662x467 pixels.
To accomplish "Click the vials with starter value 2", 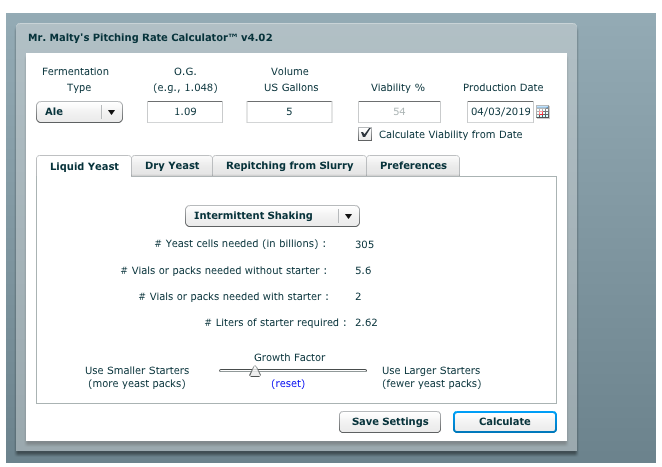I will point(358,296).
